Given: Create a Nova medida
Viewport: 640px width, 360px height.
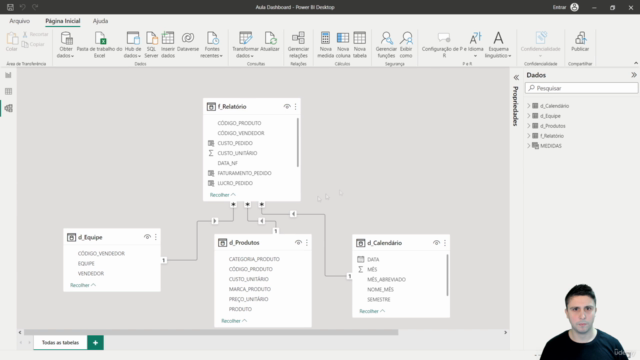Looking at the screenshot, I should [325, 44].
